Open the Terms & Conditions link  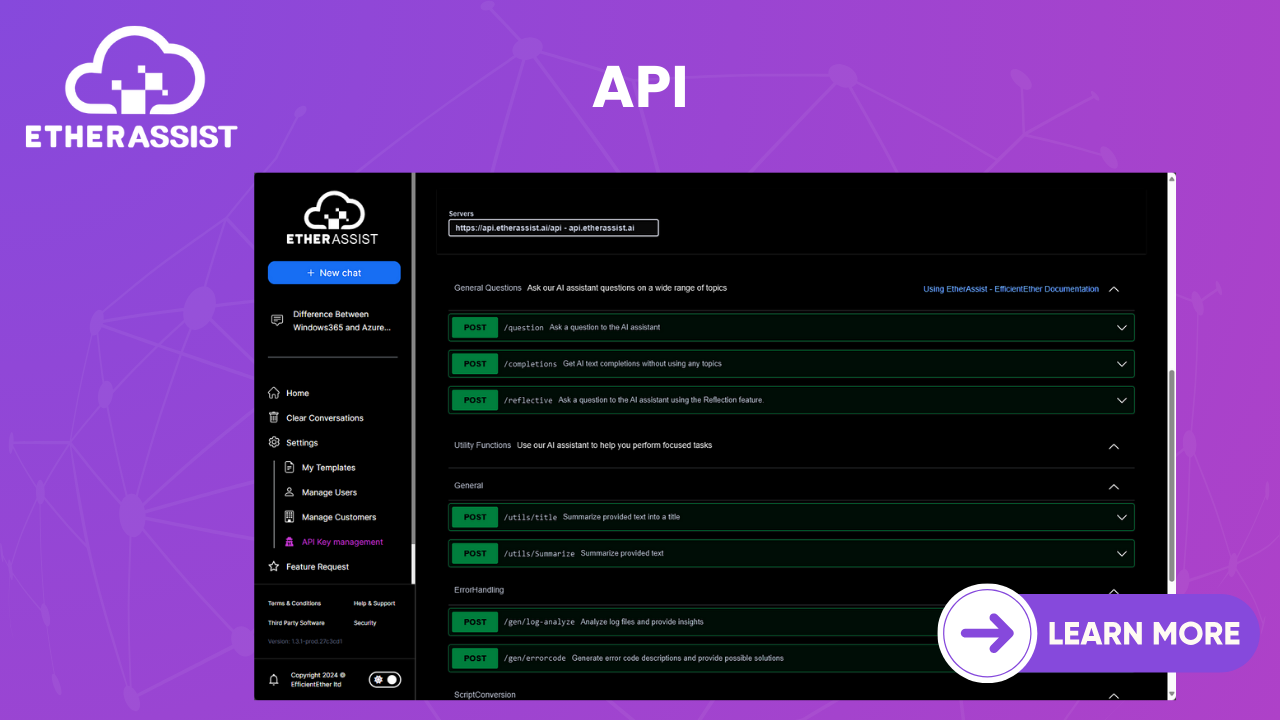[294, 603]
